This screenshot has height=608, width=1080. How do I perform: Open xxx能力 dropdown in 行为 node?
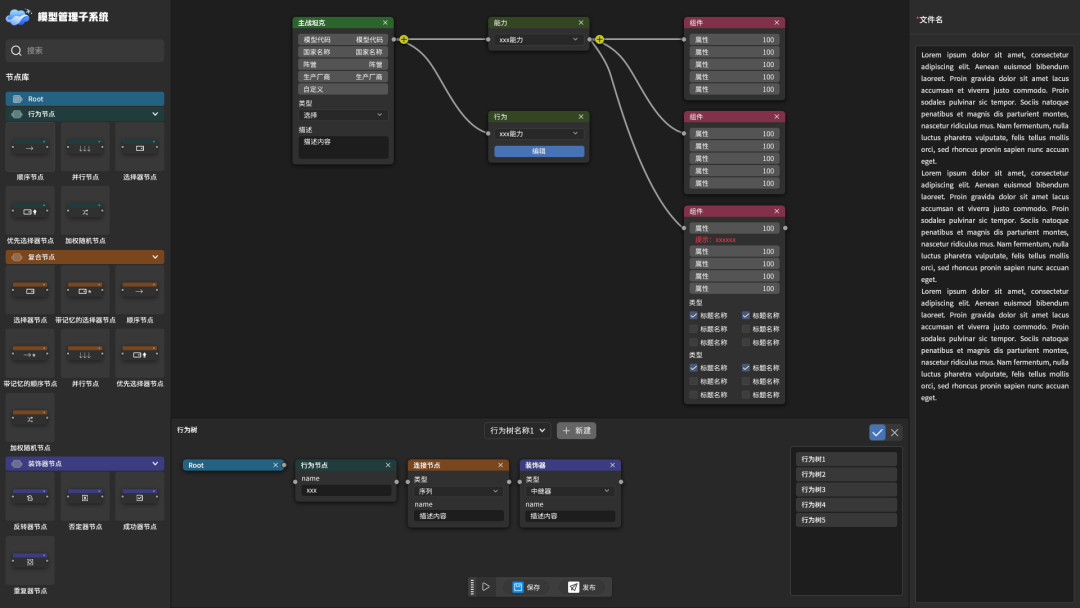pos(539,134)
